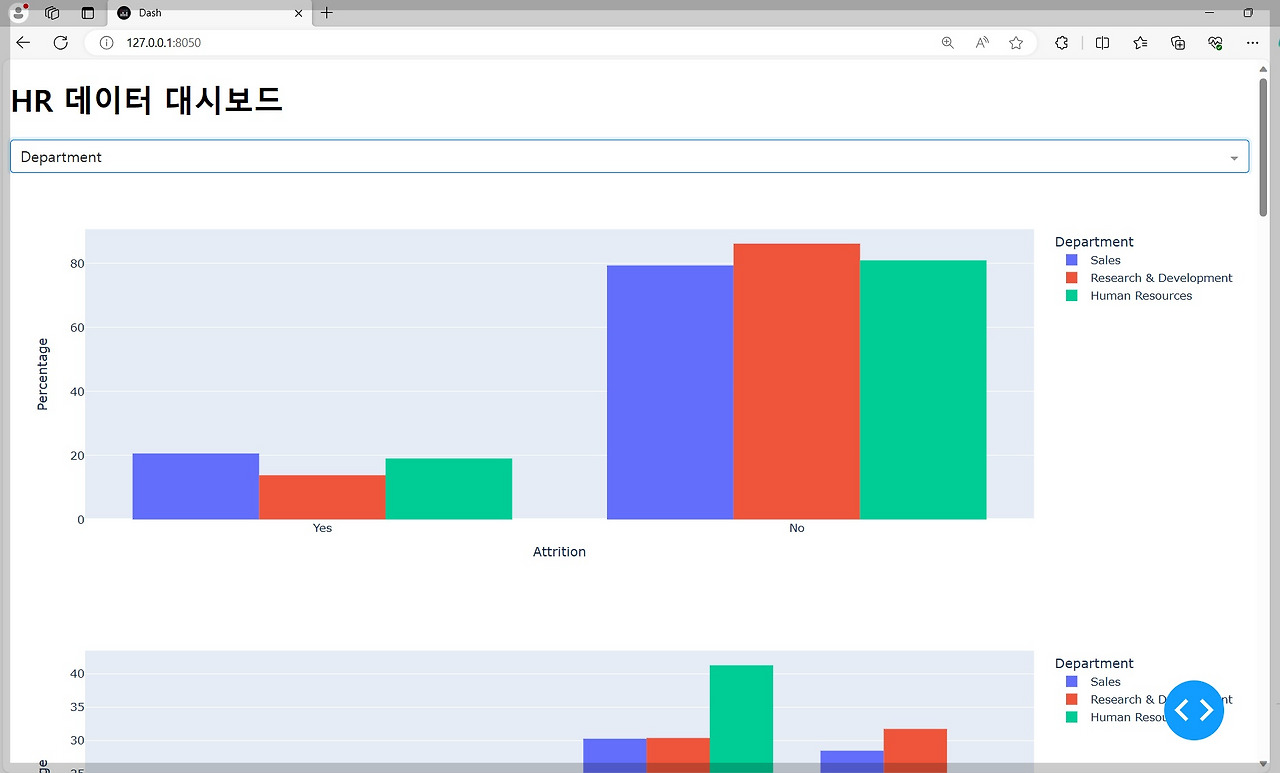The width and height of the screenshot is (1280, 773).
Task: Click the 'Yes' x-axis tick label
Action: 322,528
